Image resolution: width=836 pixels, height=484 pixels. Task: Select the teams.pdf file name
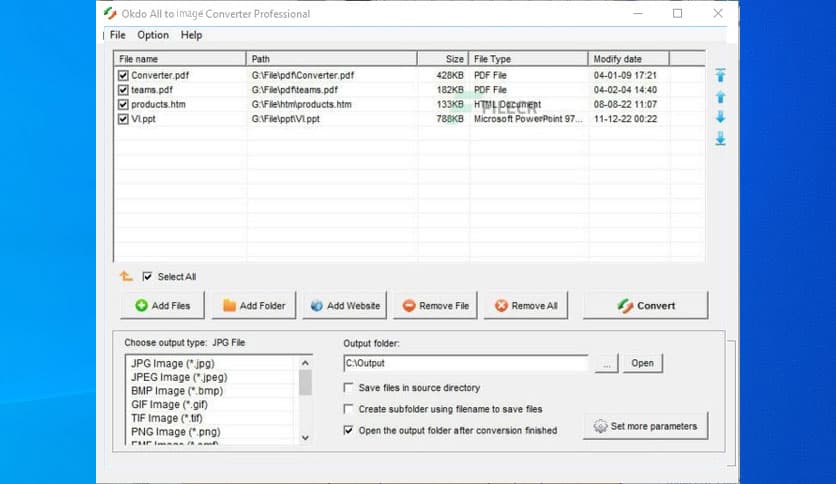152,90
